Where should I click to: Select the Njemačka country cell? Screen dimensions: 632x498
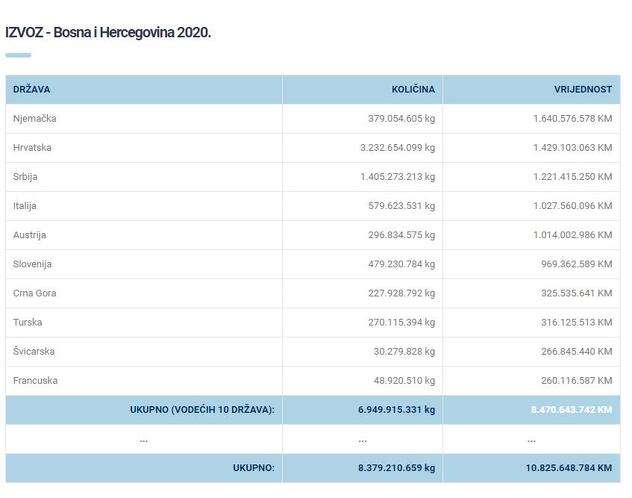35,118
